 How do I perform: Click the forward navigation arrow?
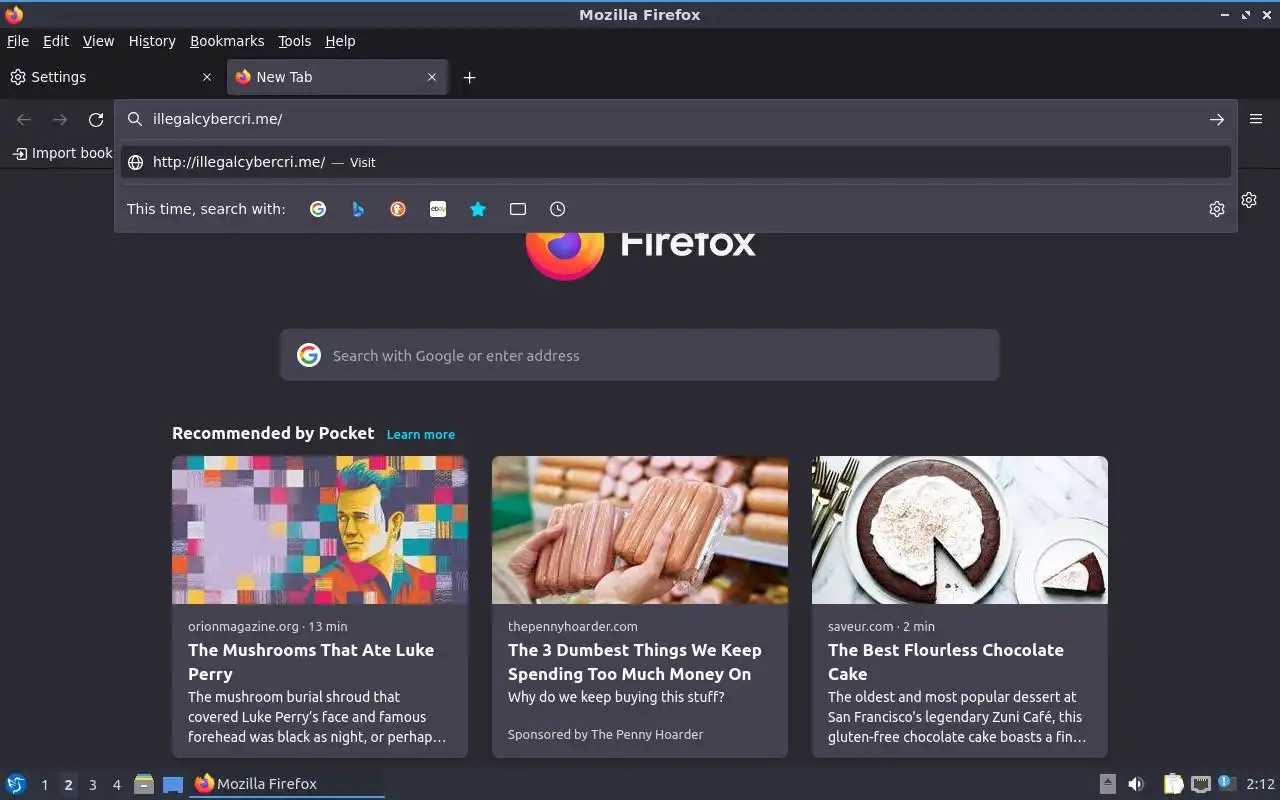(60, 120)
